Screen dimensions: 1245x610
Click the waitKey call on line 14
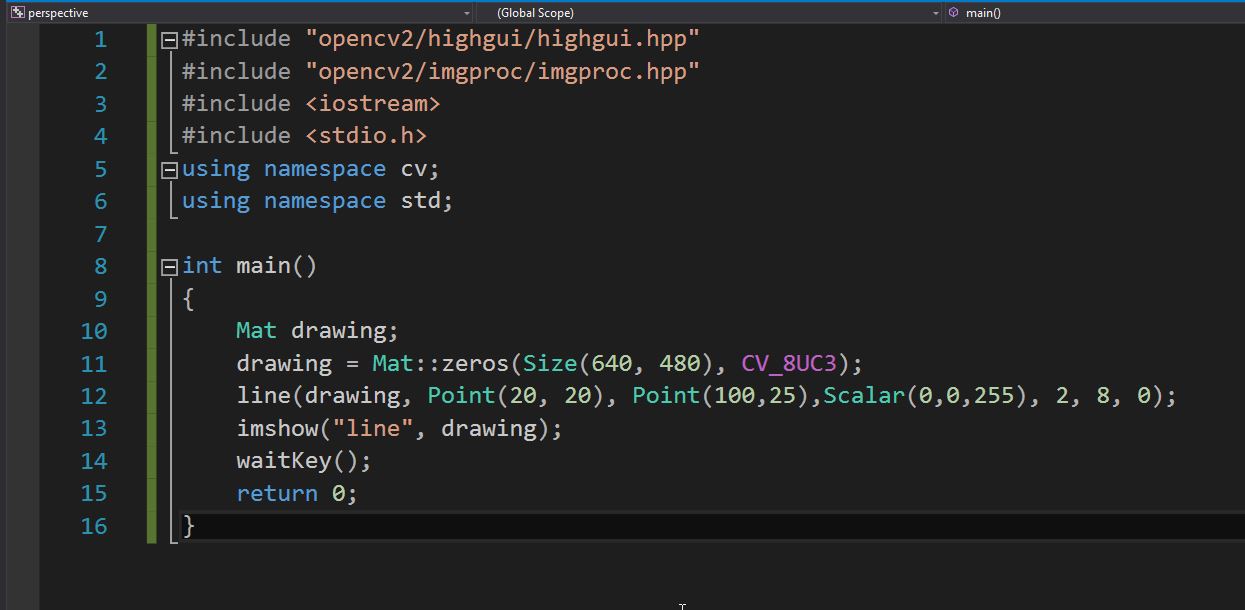[281, 460]
